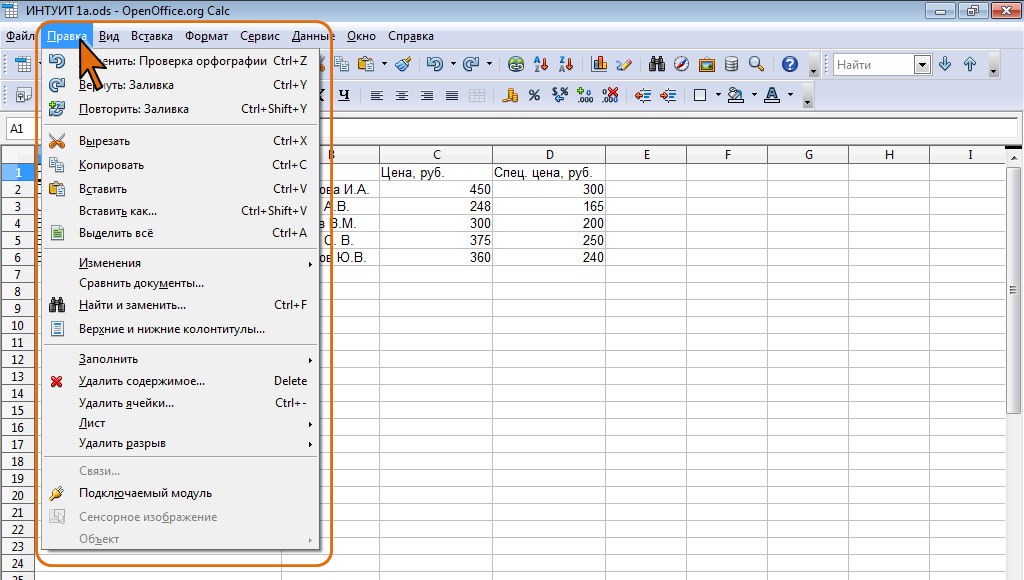Select the cell containing 450

[x=436, y=189]
